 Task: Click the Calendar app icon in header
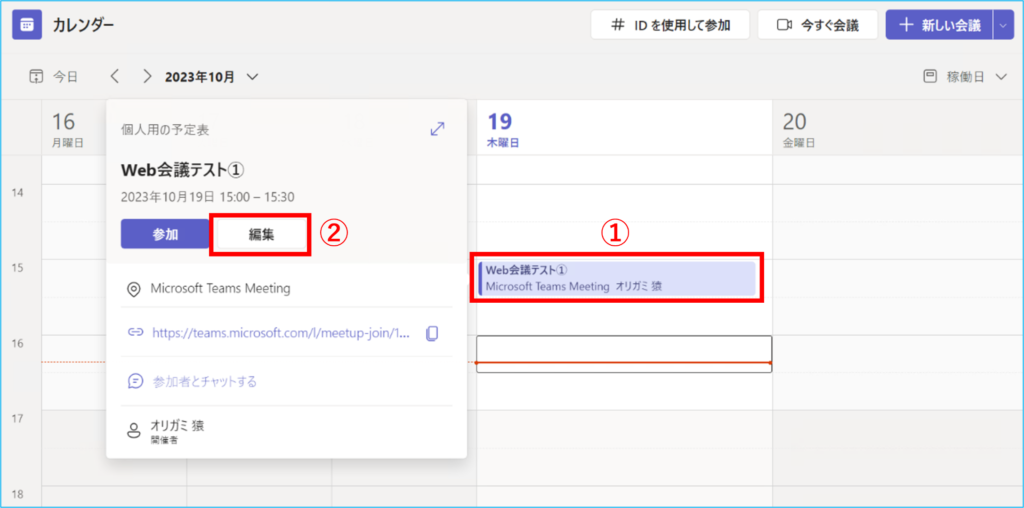point(27,24)
